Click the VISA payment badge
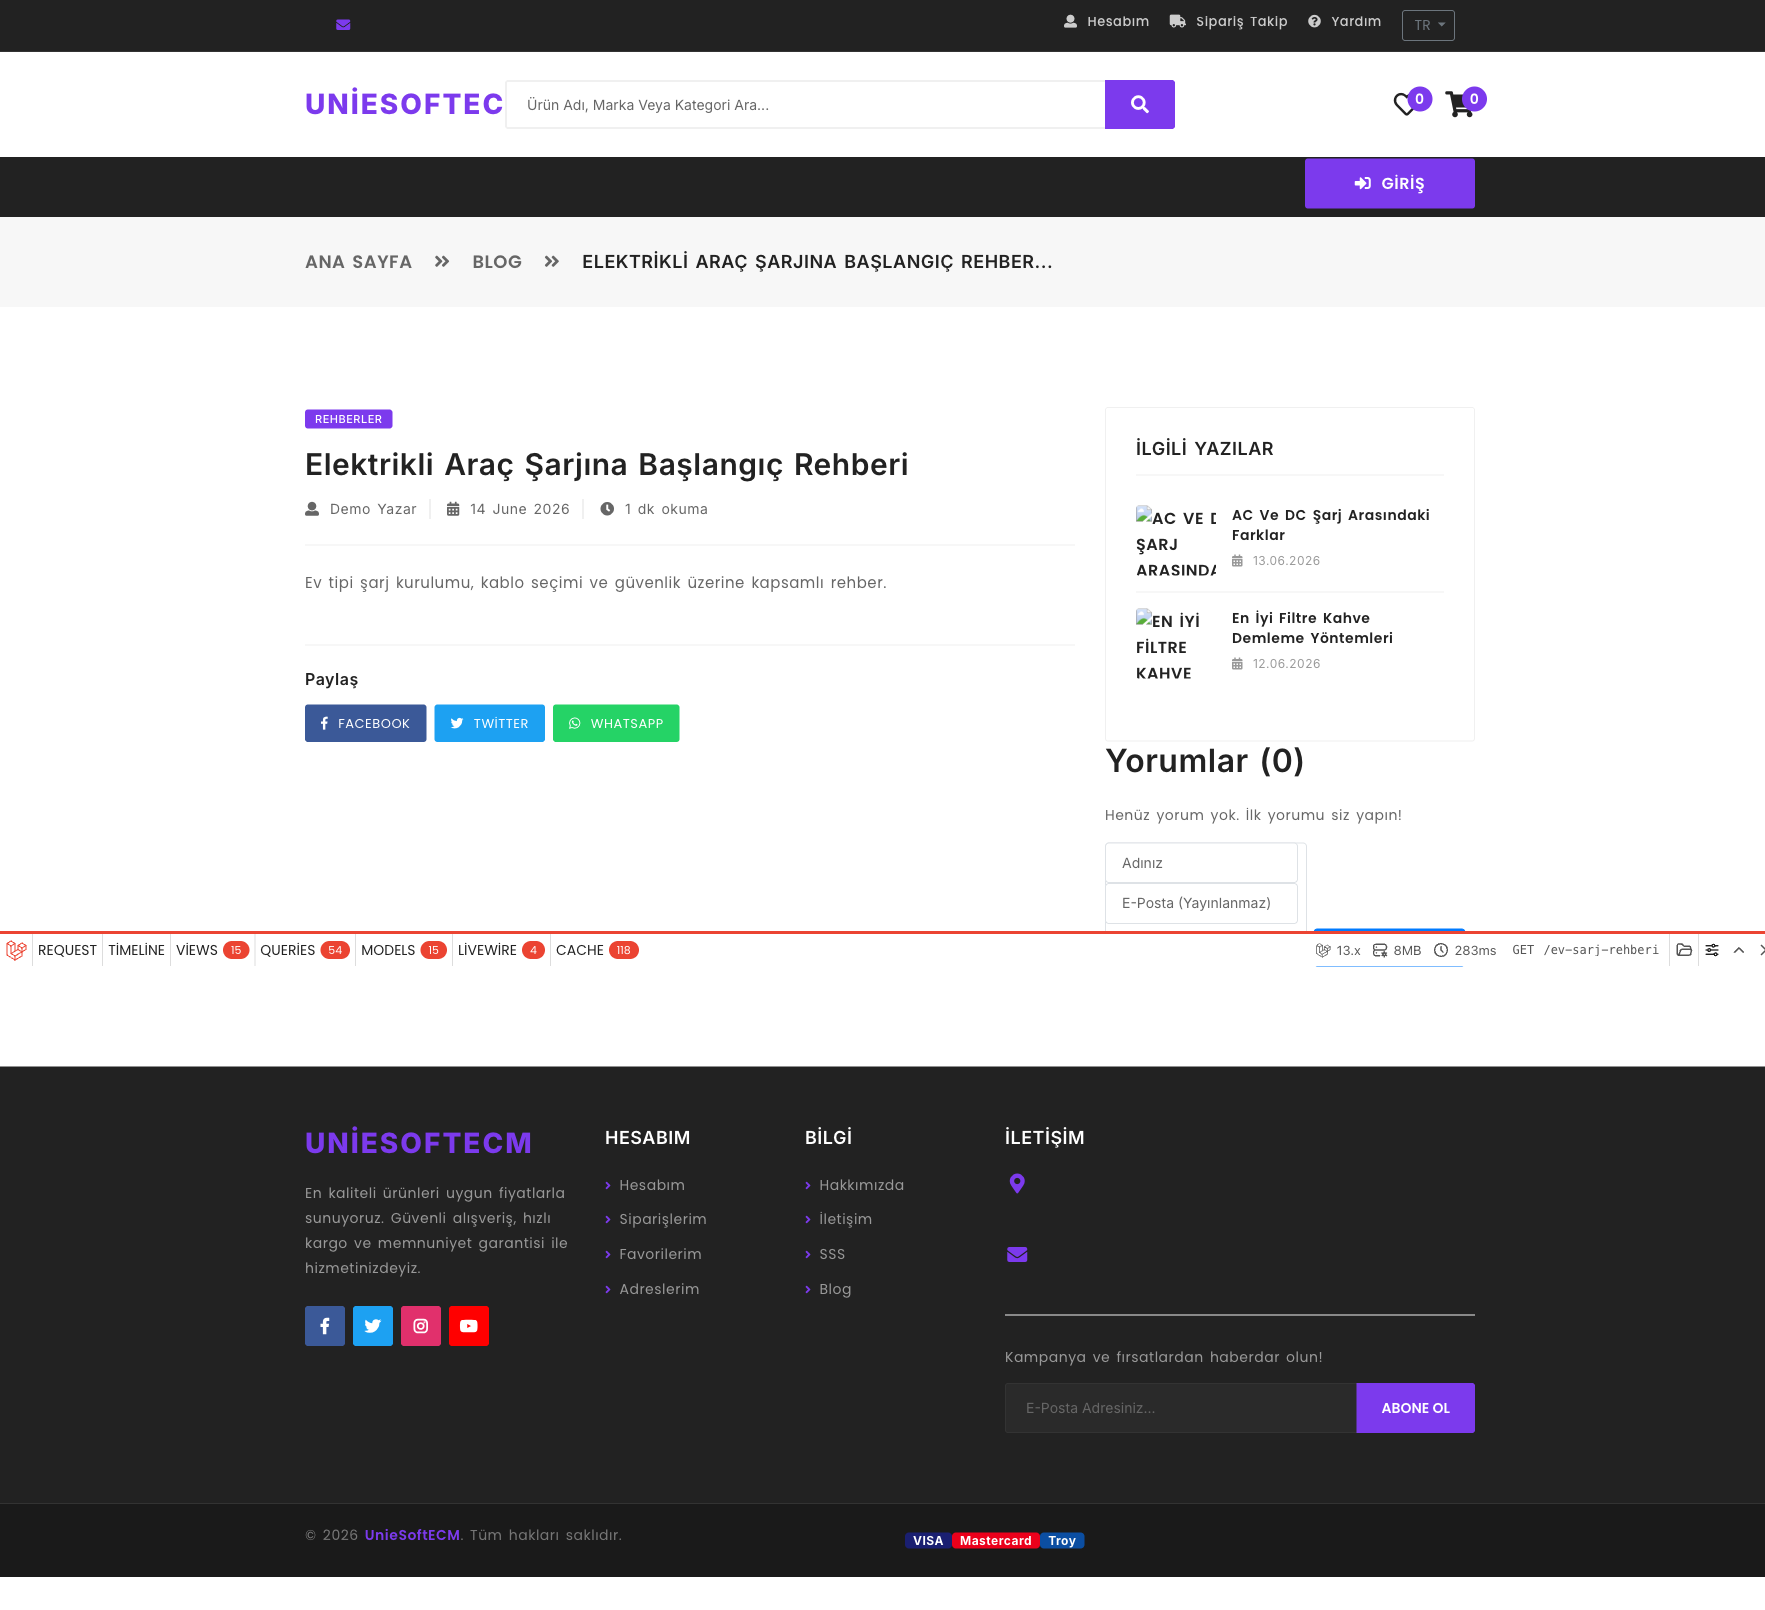Screen dimensions: 1765x1610 tap(928, 1541)
